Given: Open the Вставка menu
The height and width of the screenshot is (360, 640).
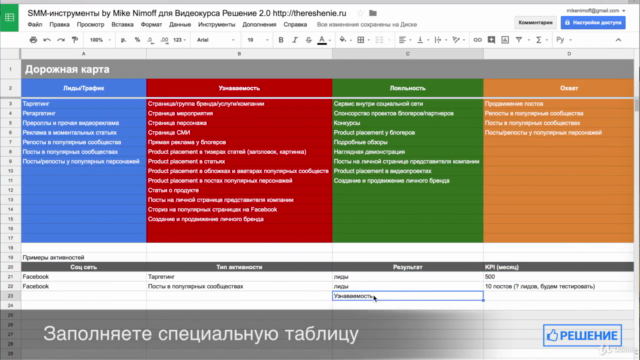Looking at the screenshot, I should [122, 24].
